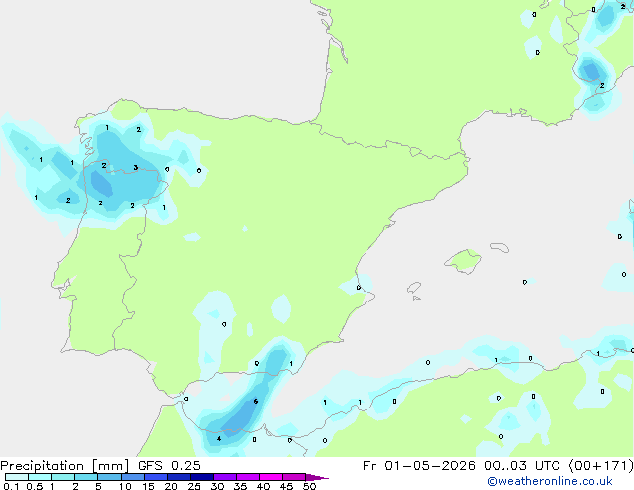The width and height of the screenshot is (634, 490).
Task: Choose the 2–5 mm legend swatch
Action: (x=86, y=477)
